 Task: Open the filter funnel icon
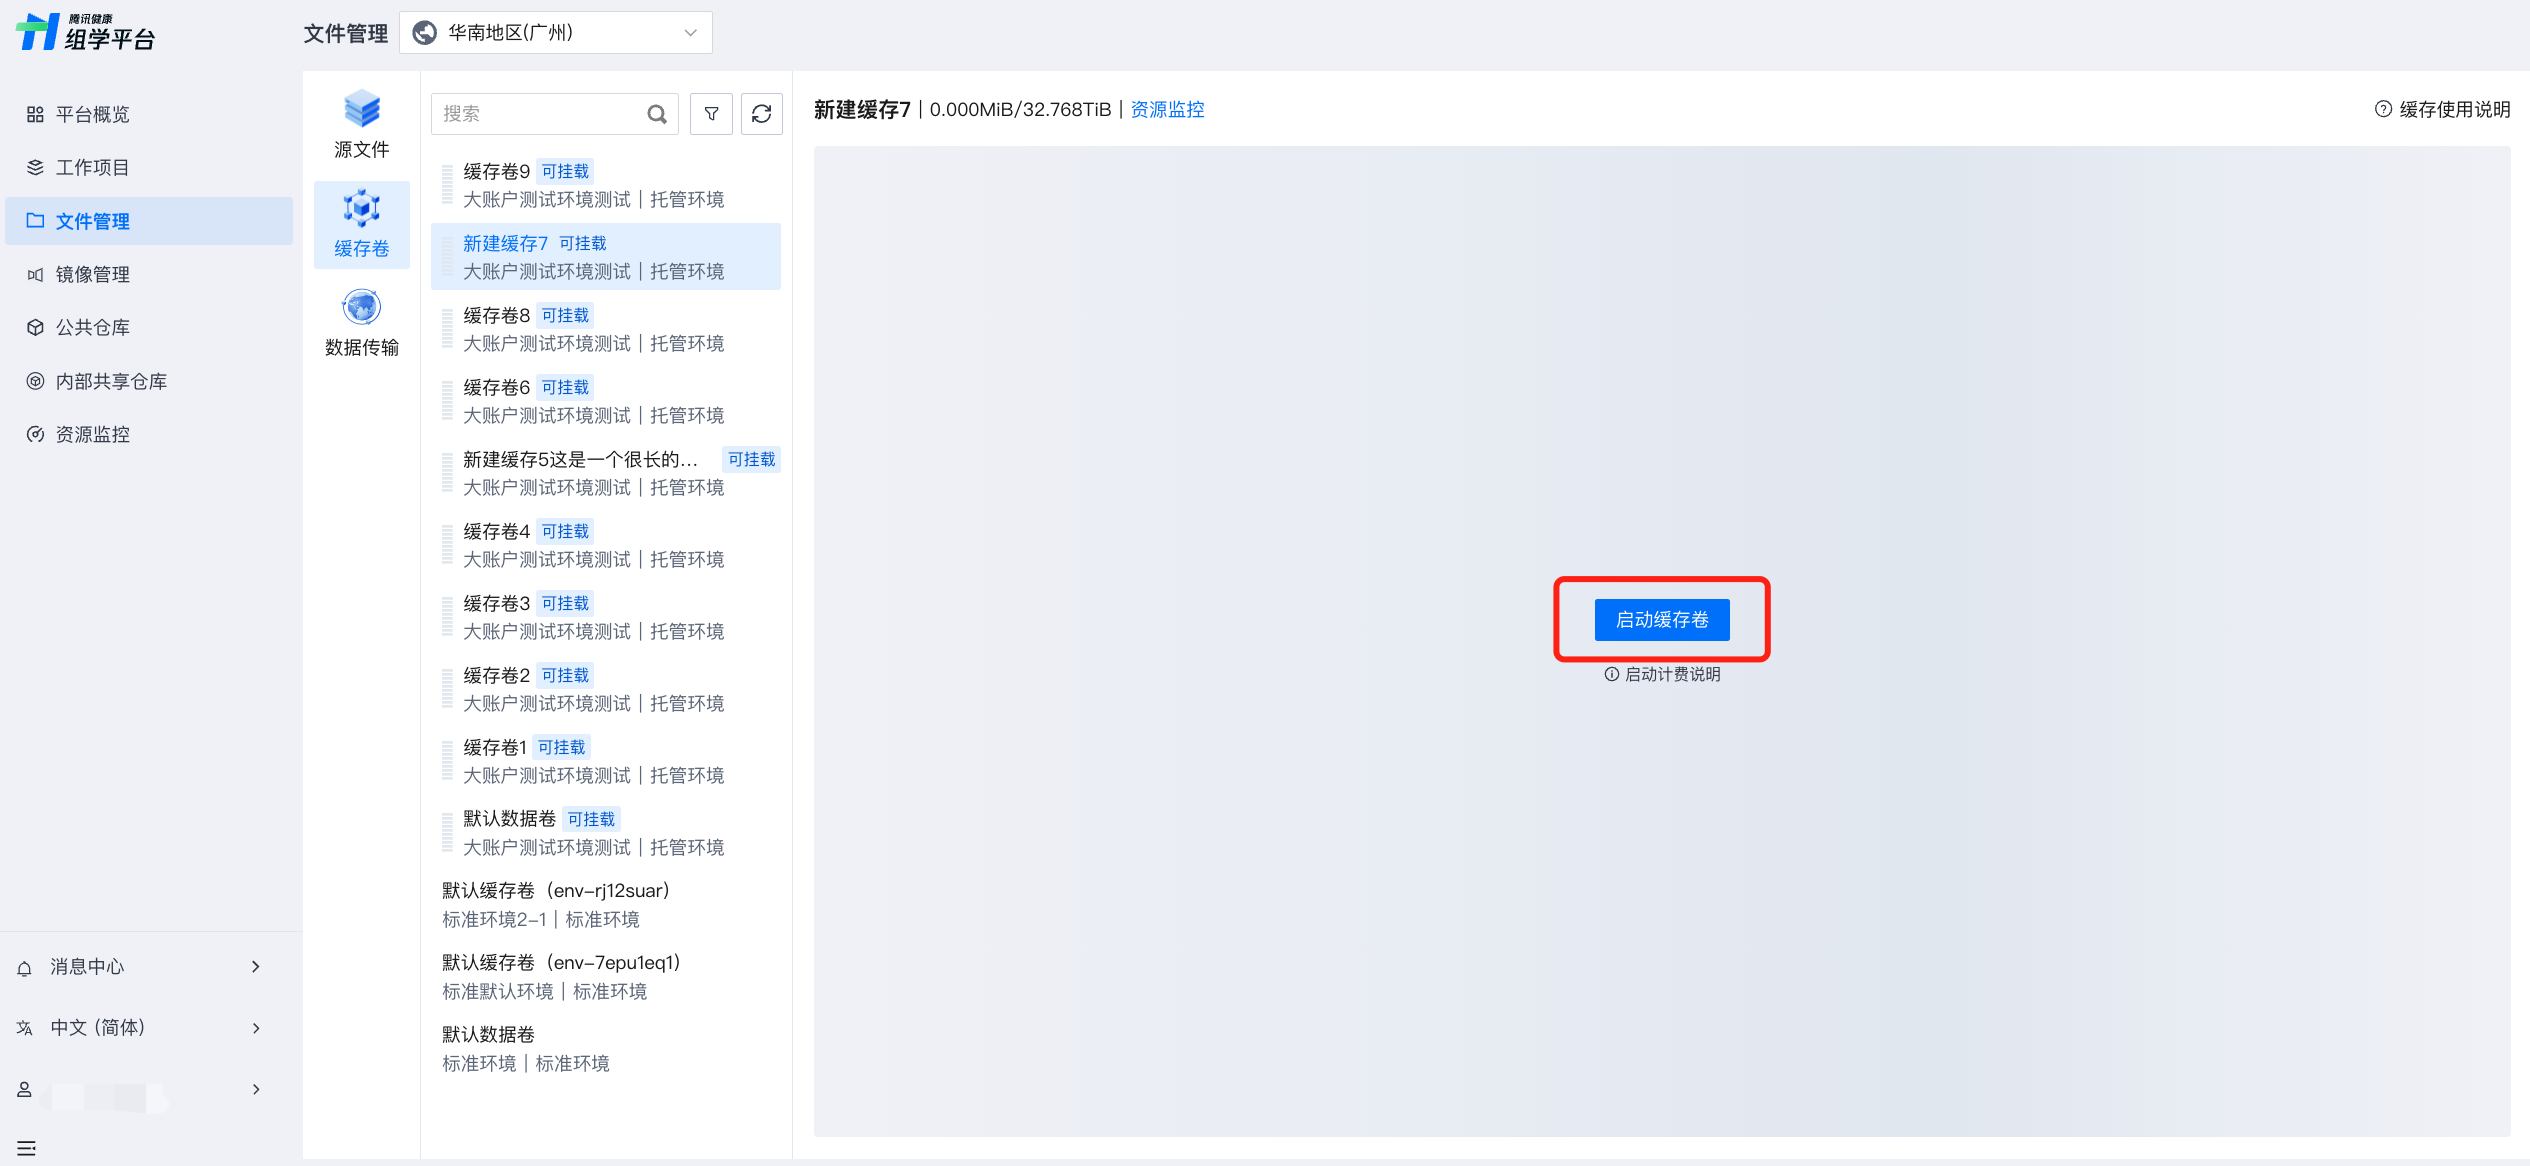coord(711,114)
